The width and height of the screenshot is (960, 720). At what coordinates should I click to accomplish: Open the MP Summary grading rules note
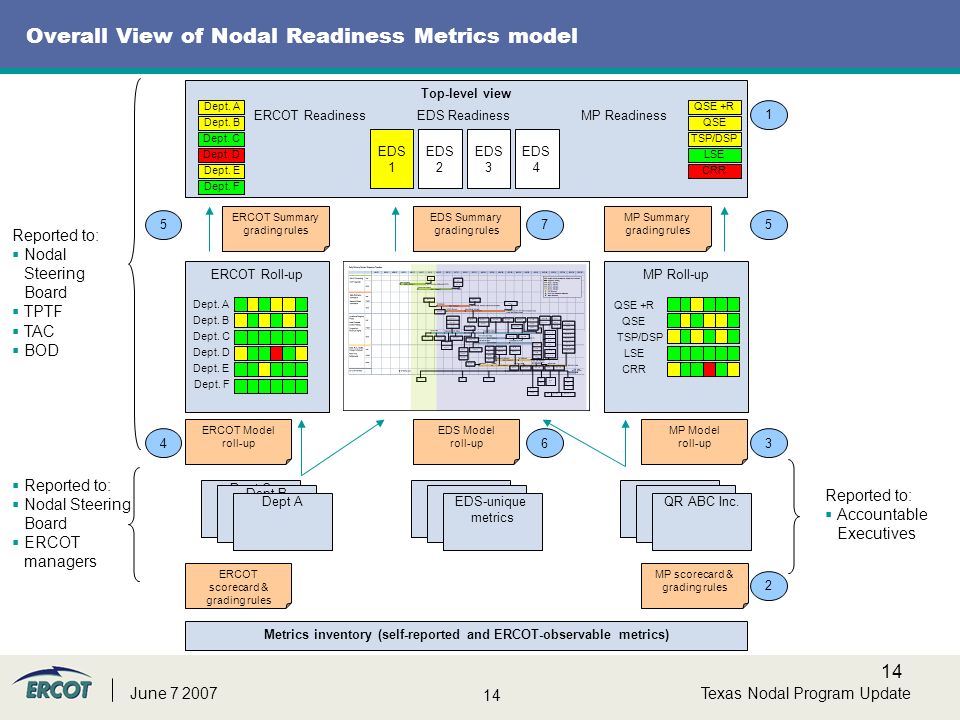658,228
